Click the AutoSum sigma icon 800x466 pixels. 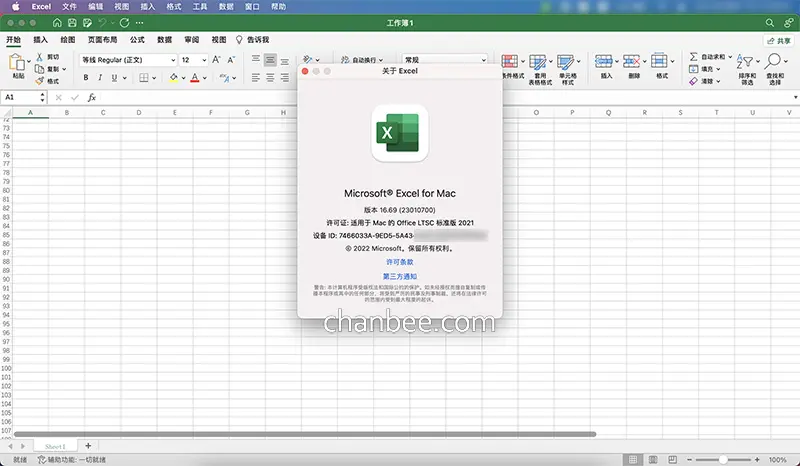pos(693,57)
